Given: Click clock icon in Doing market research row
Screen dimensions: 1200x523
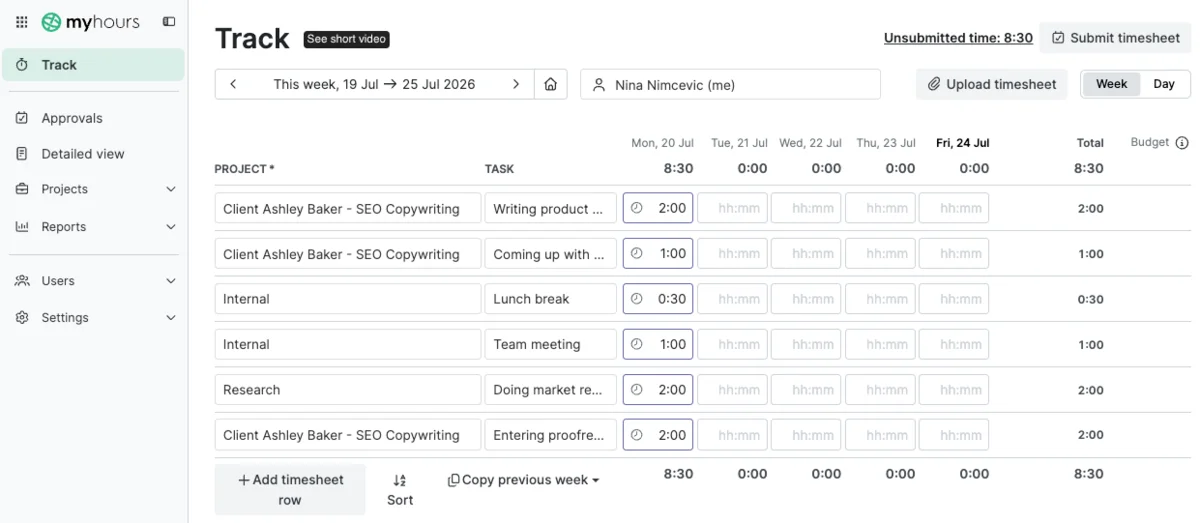Looking at the screenshot, I should point(637,390).
